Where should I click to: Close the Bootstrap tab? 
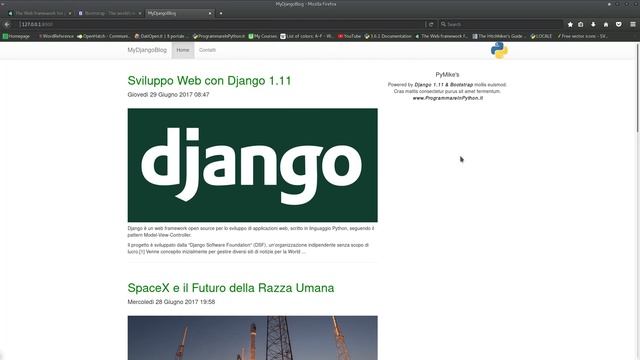point(140,13)
